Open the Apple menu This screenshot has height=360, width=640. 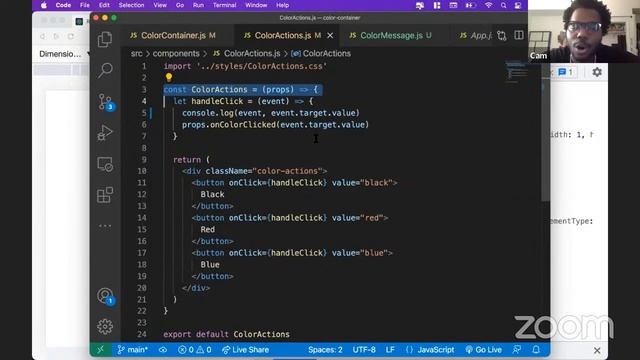pyautogui.click(x=43, y=5)
